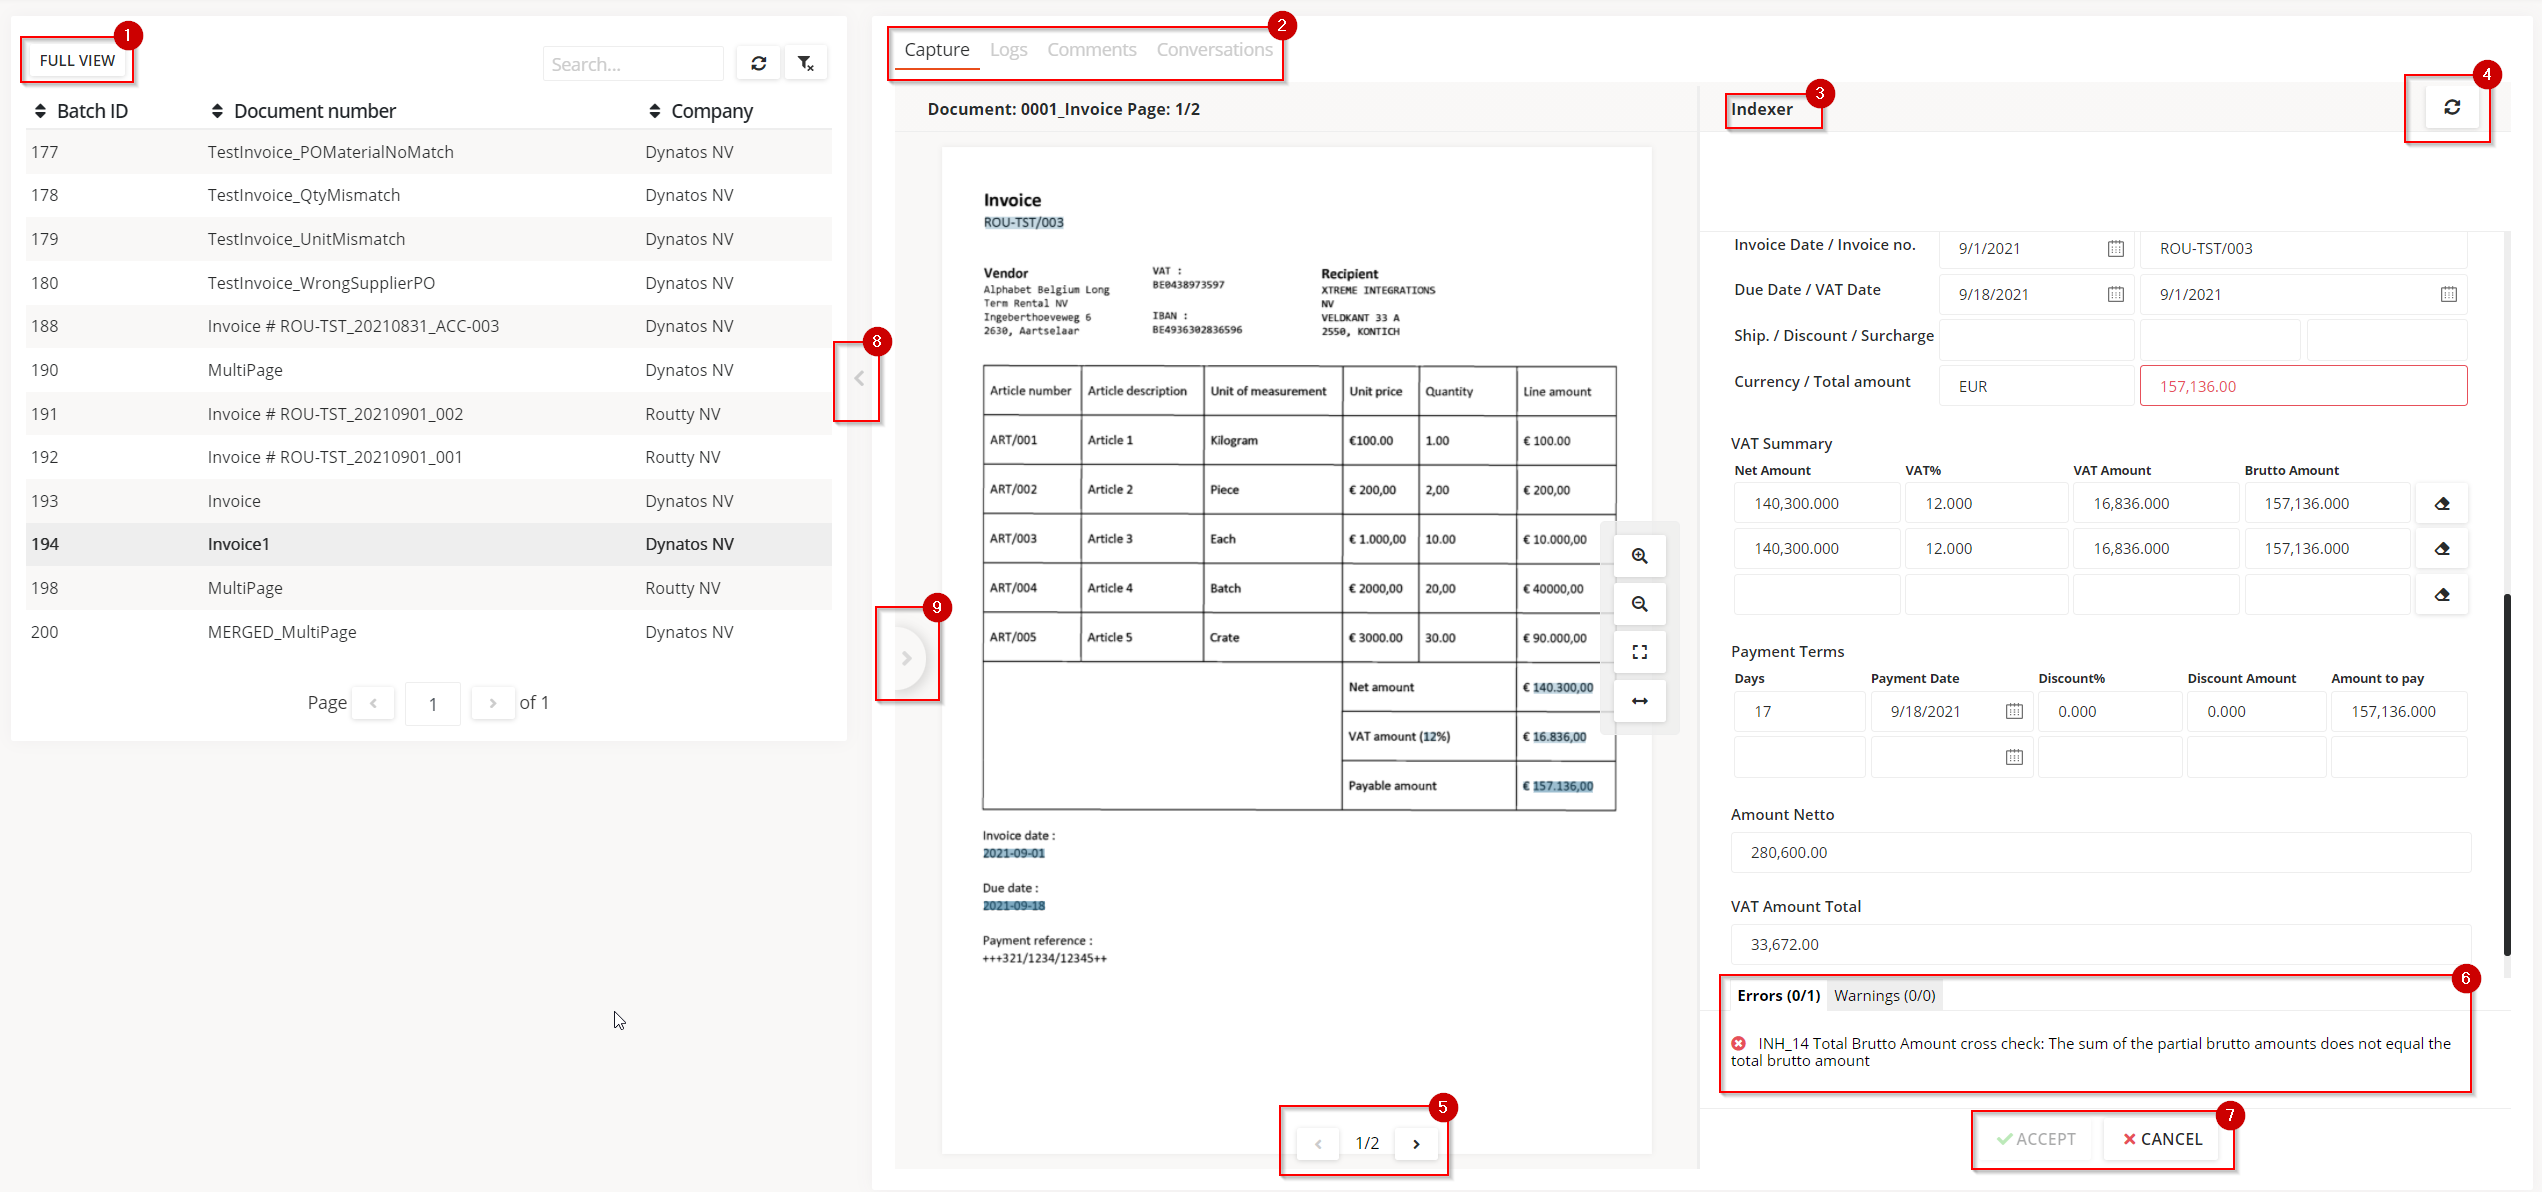The image size is (2542, 1192).
Task: Open the Invoice Date calendar picker
Action: point(2115,248)
